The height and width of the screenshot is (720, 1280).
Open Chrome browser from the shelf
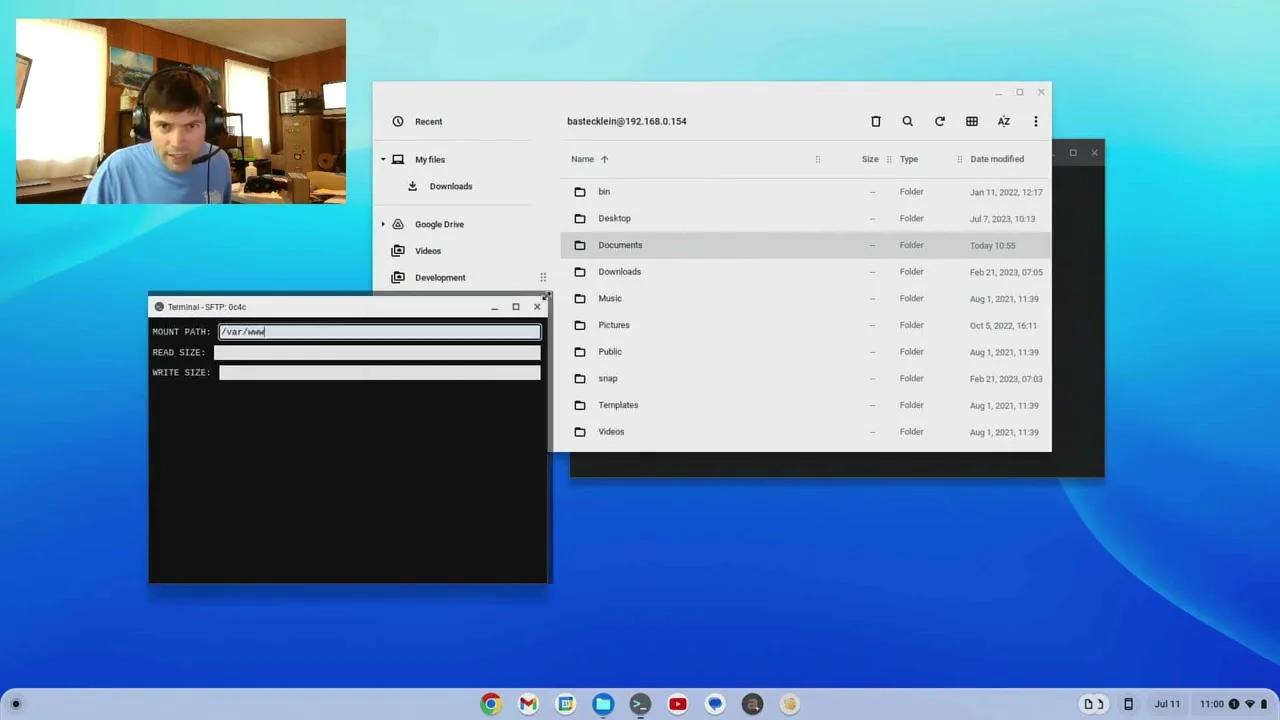(490, 704)
